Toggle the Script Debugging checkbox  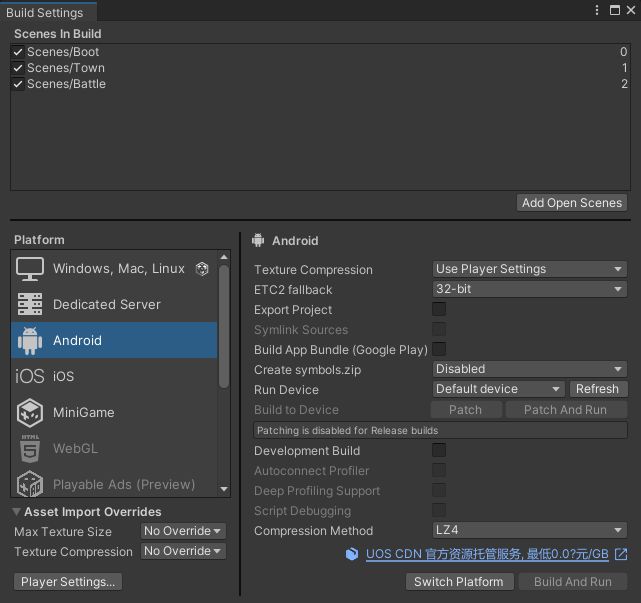click(439, 510)
